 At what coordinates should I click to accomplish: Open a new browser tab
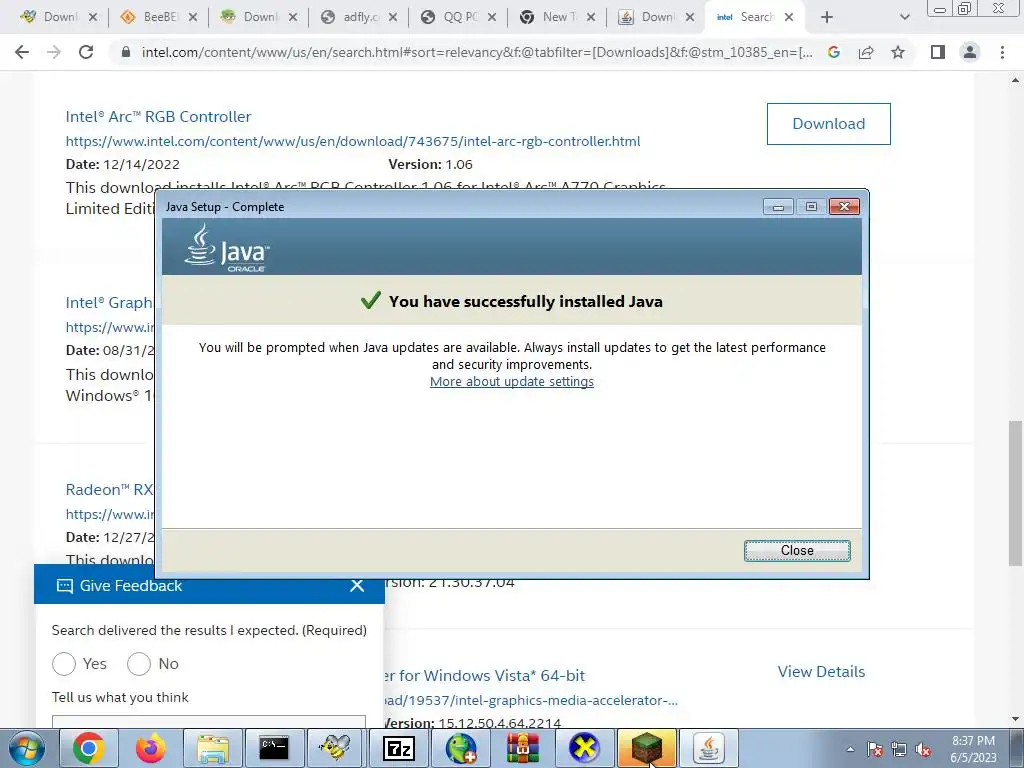point(827,17)
